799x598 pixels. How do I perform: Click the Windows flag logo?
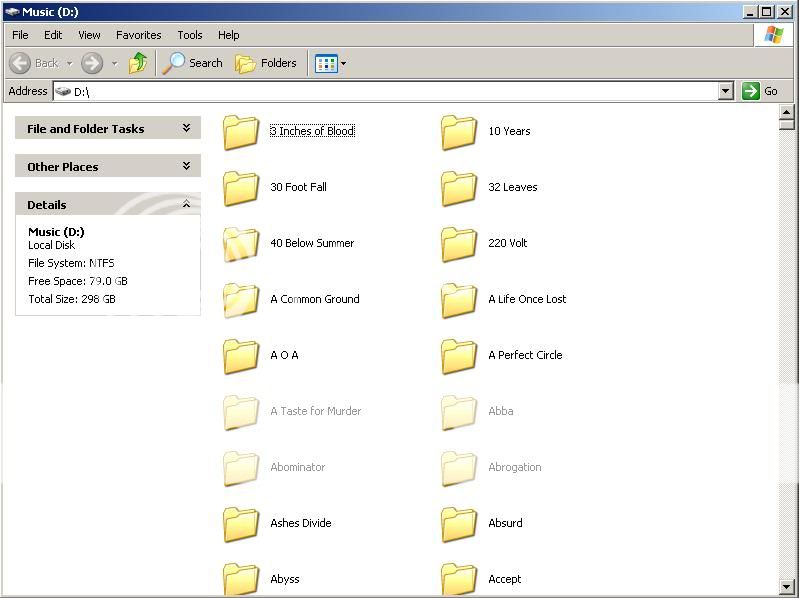pyautogui.click(x=774, y=35)
